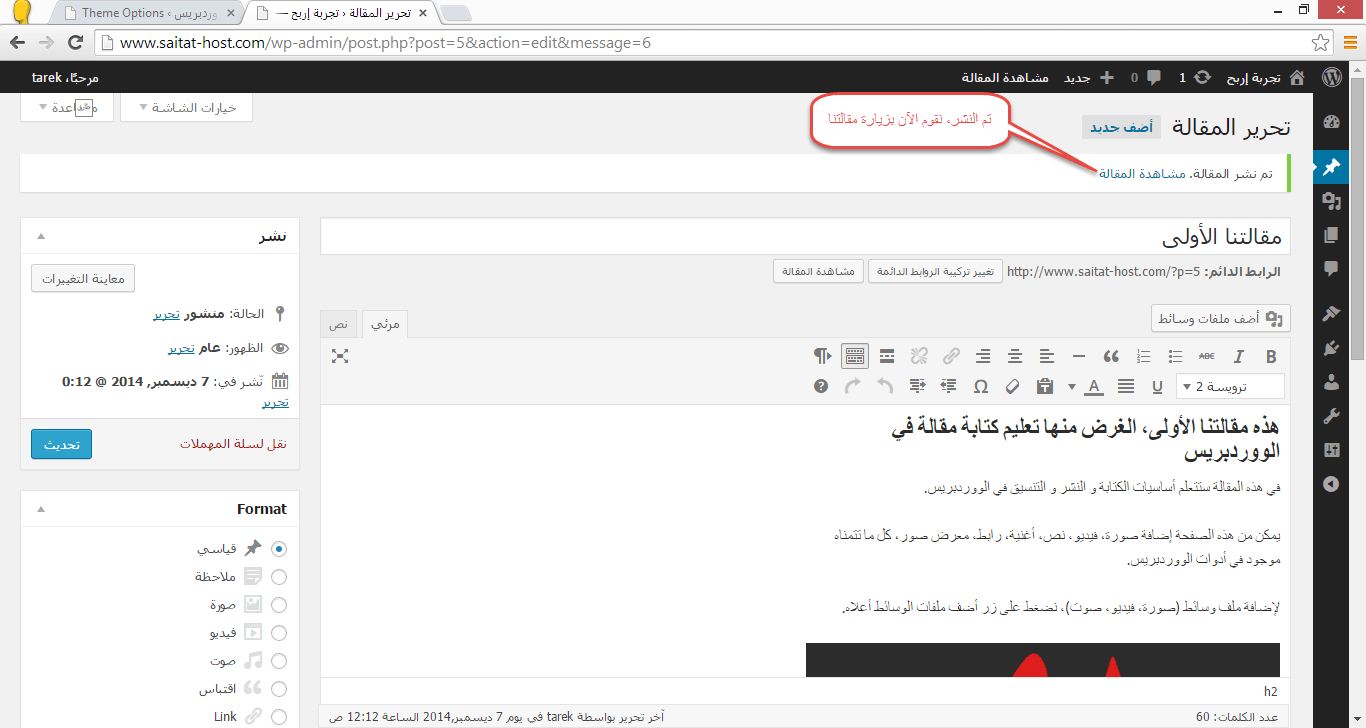Image resolution: width=1366 pixels, height=728 pixels.
Task: Click the Chrome reload page button
Action: [74, 43]
